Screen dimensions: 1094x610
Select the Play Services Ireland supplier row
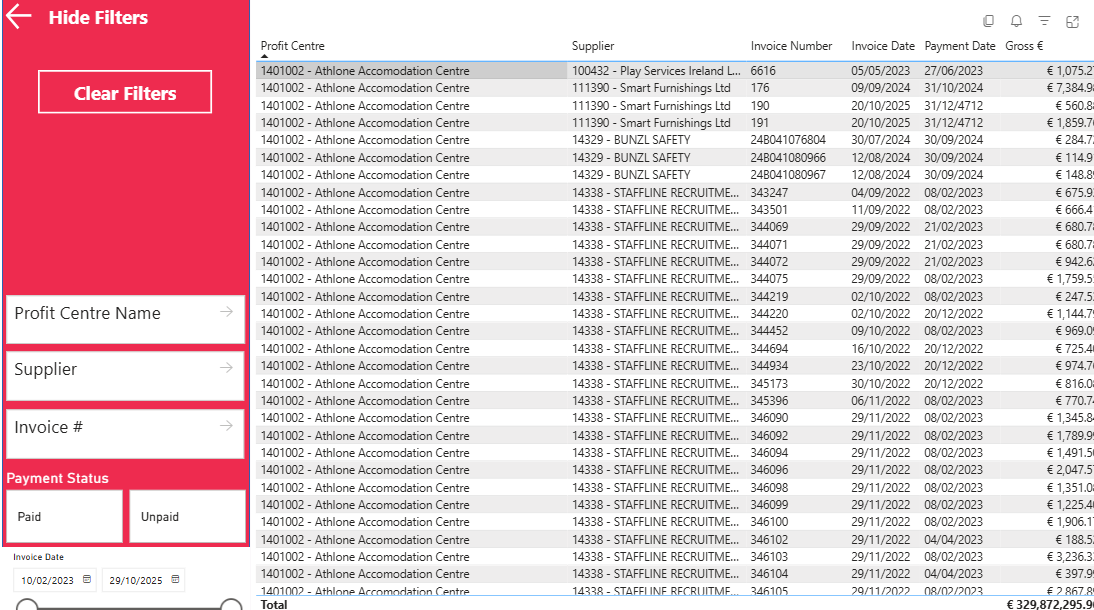[656, 71]
